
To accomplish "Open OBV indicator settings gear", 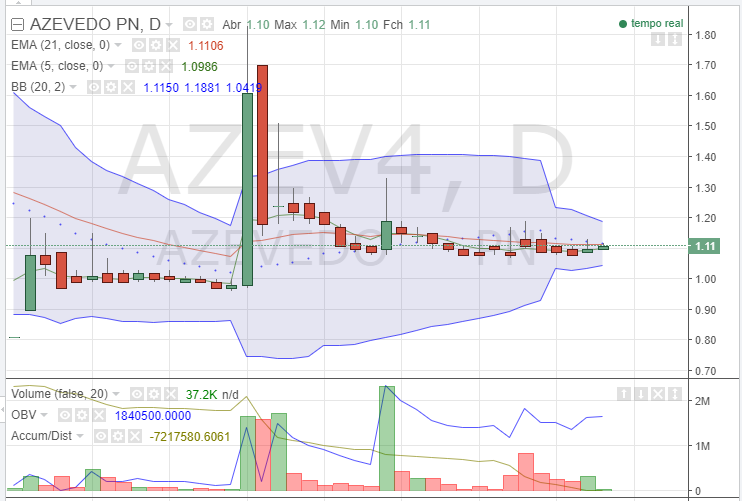I will 82,415.
